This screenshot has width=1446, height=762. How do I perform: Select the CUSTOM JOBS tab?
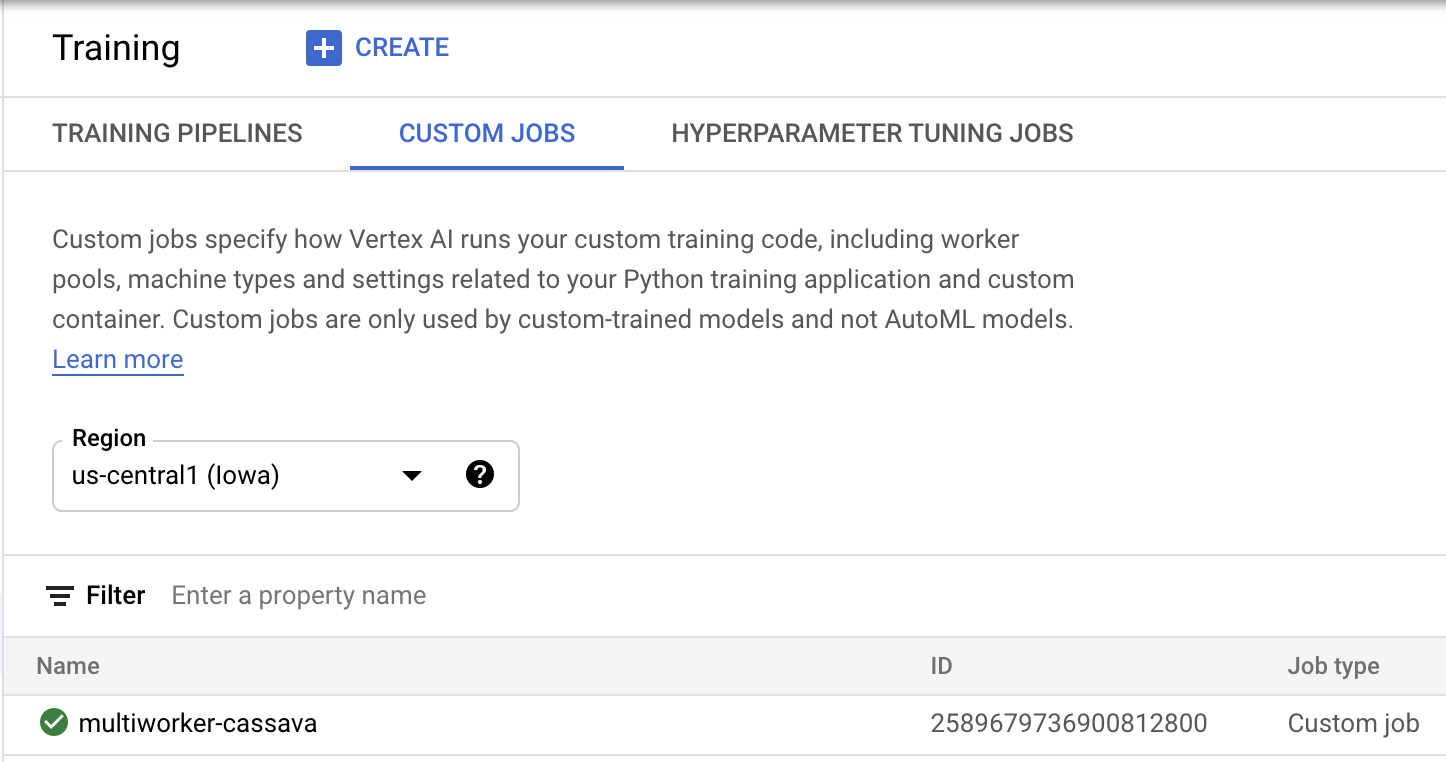pos(486,133)
